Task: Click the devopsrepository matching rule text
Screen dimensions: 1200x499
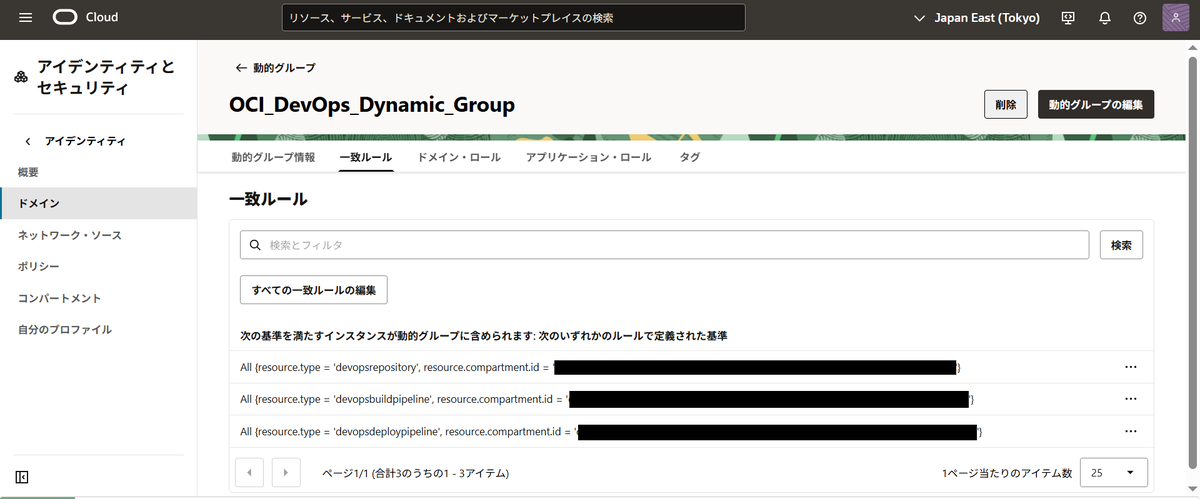Action: [x=601, y=368]
